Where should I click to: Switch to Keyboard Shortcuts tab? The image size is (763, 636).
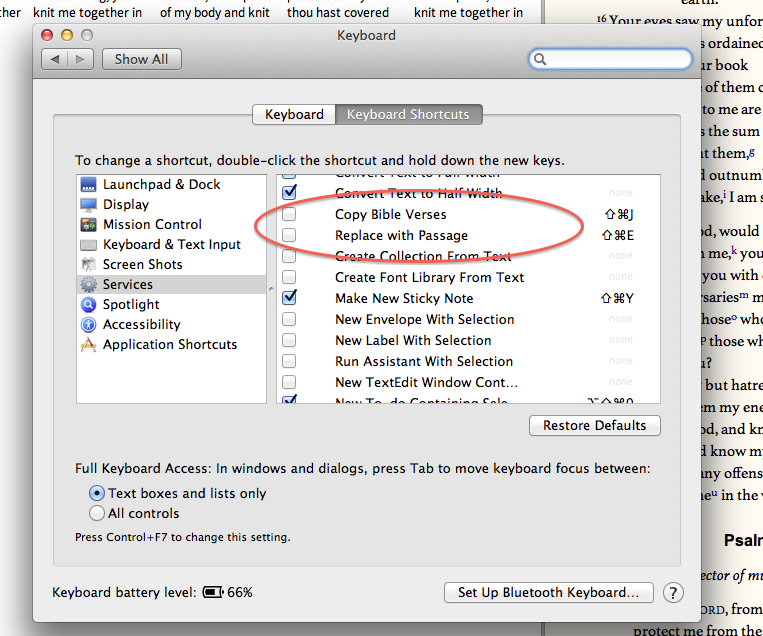tap(408, 114)
